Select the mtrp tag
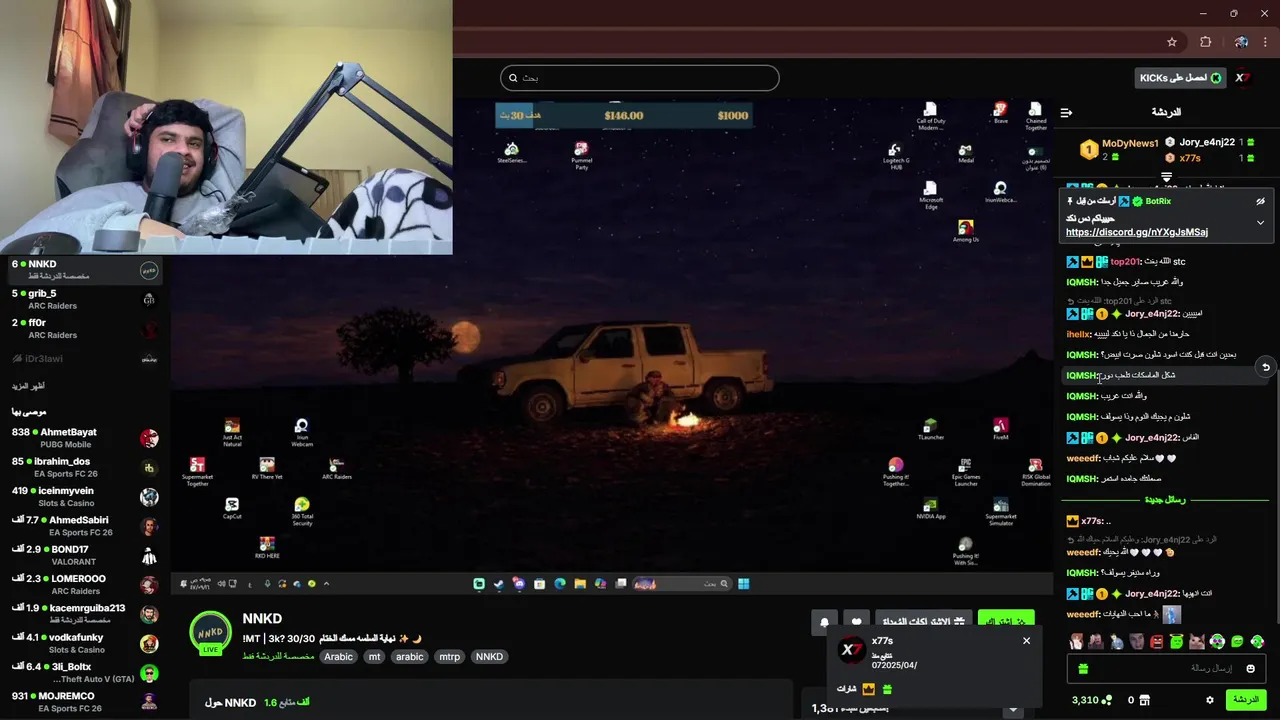The image size is (1280, 720). coord(450,657)
